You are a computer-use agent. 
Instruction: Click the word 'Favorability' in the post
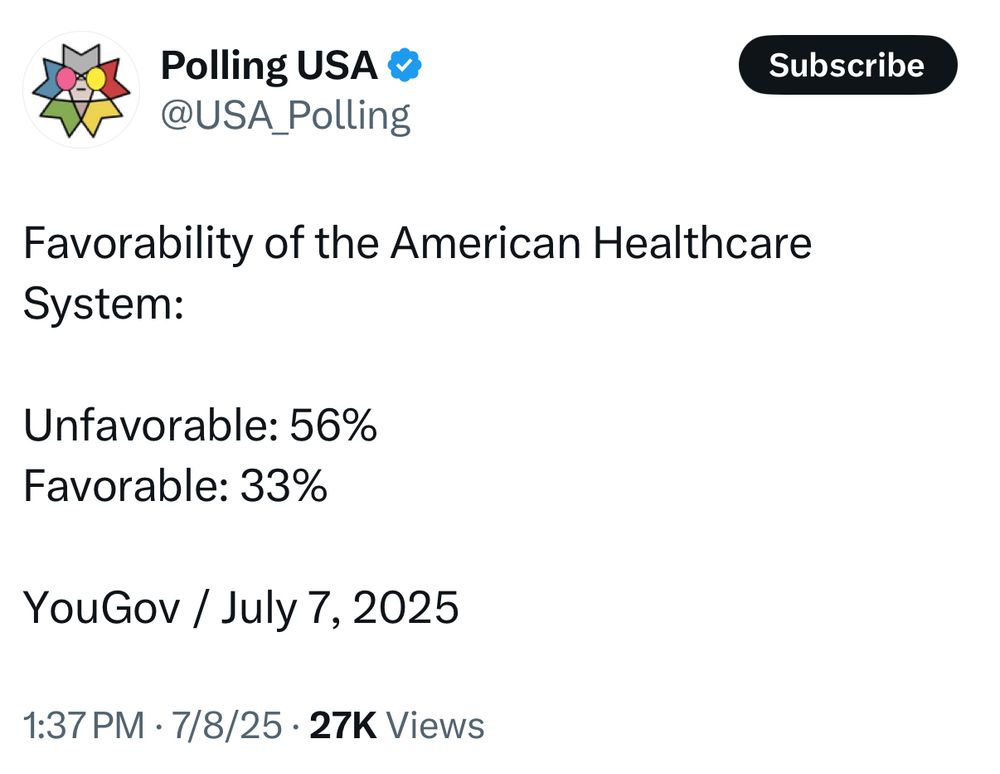[x=138, y=244]
